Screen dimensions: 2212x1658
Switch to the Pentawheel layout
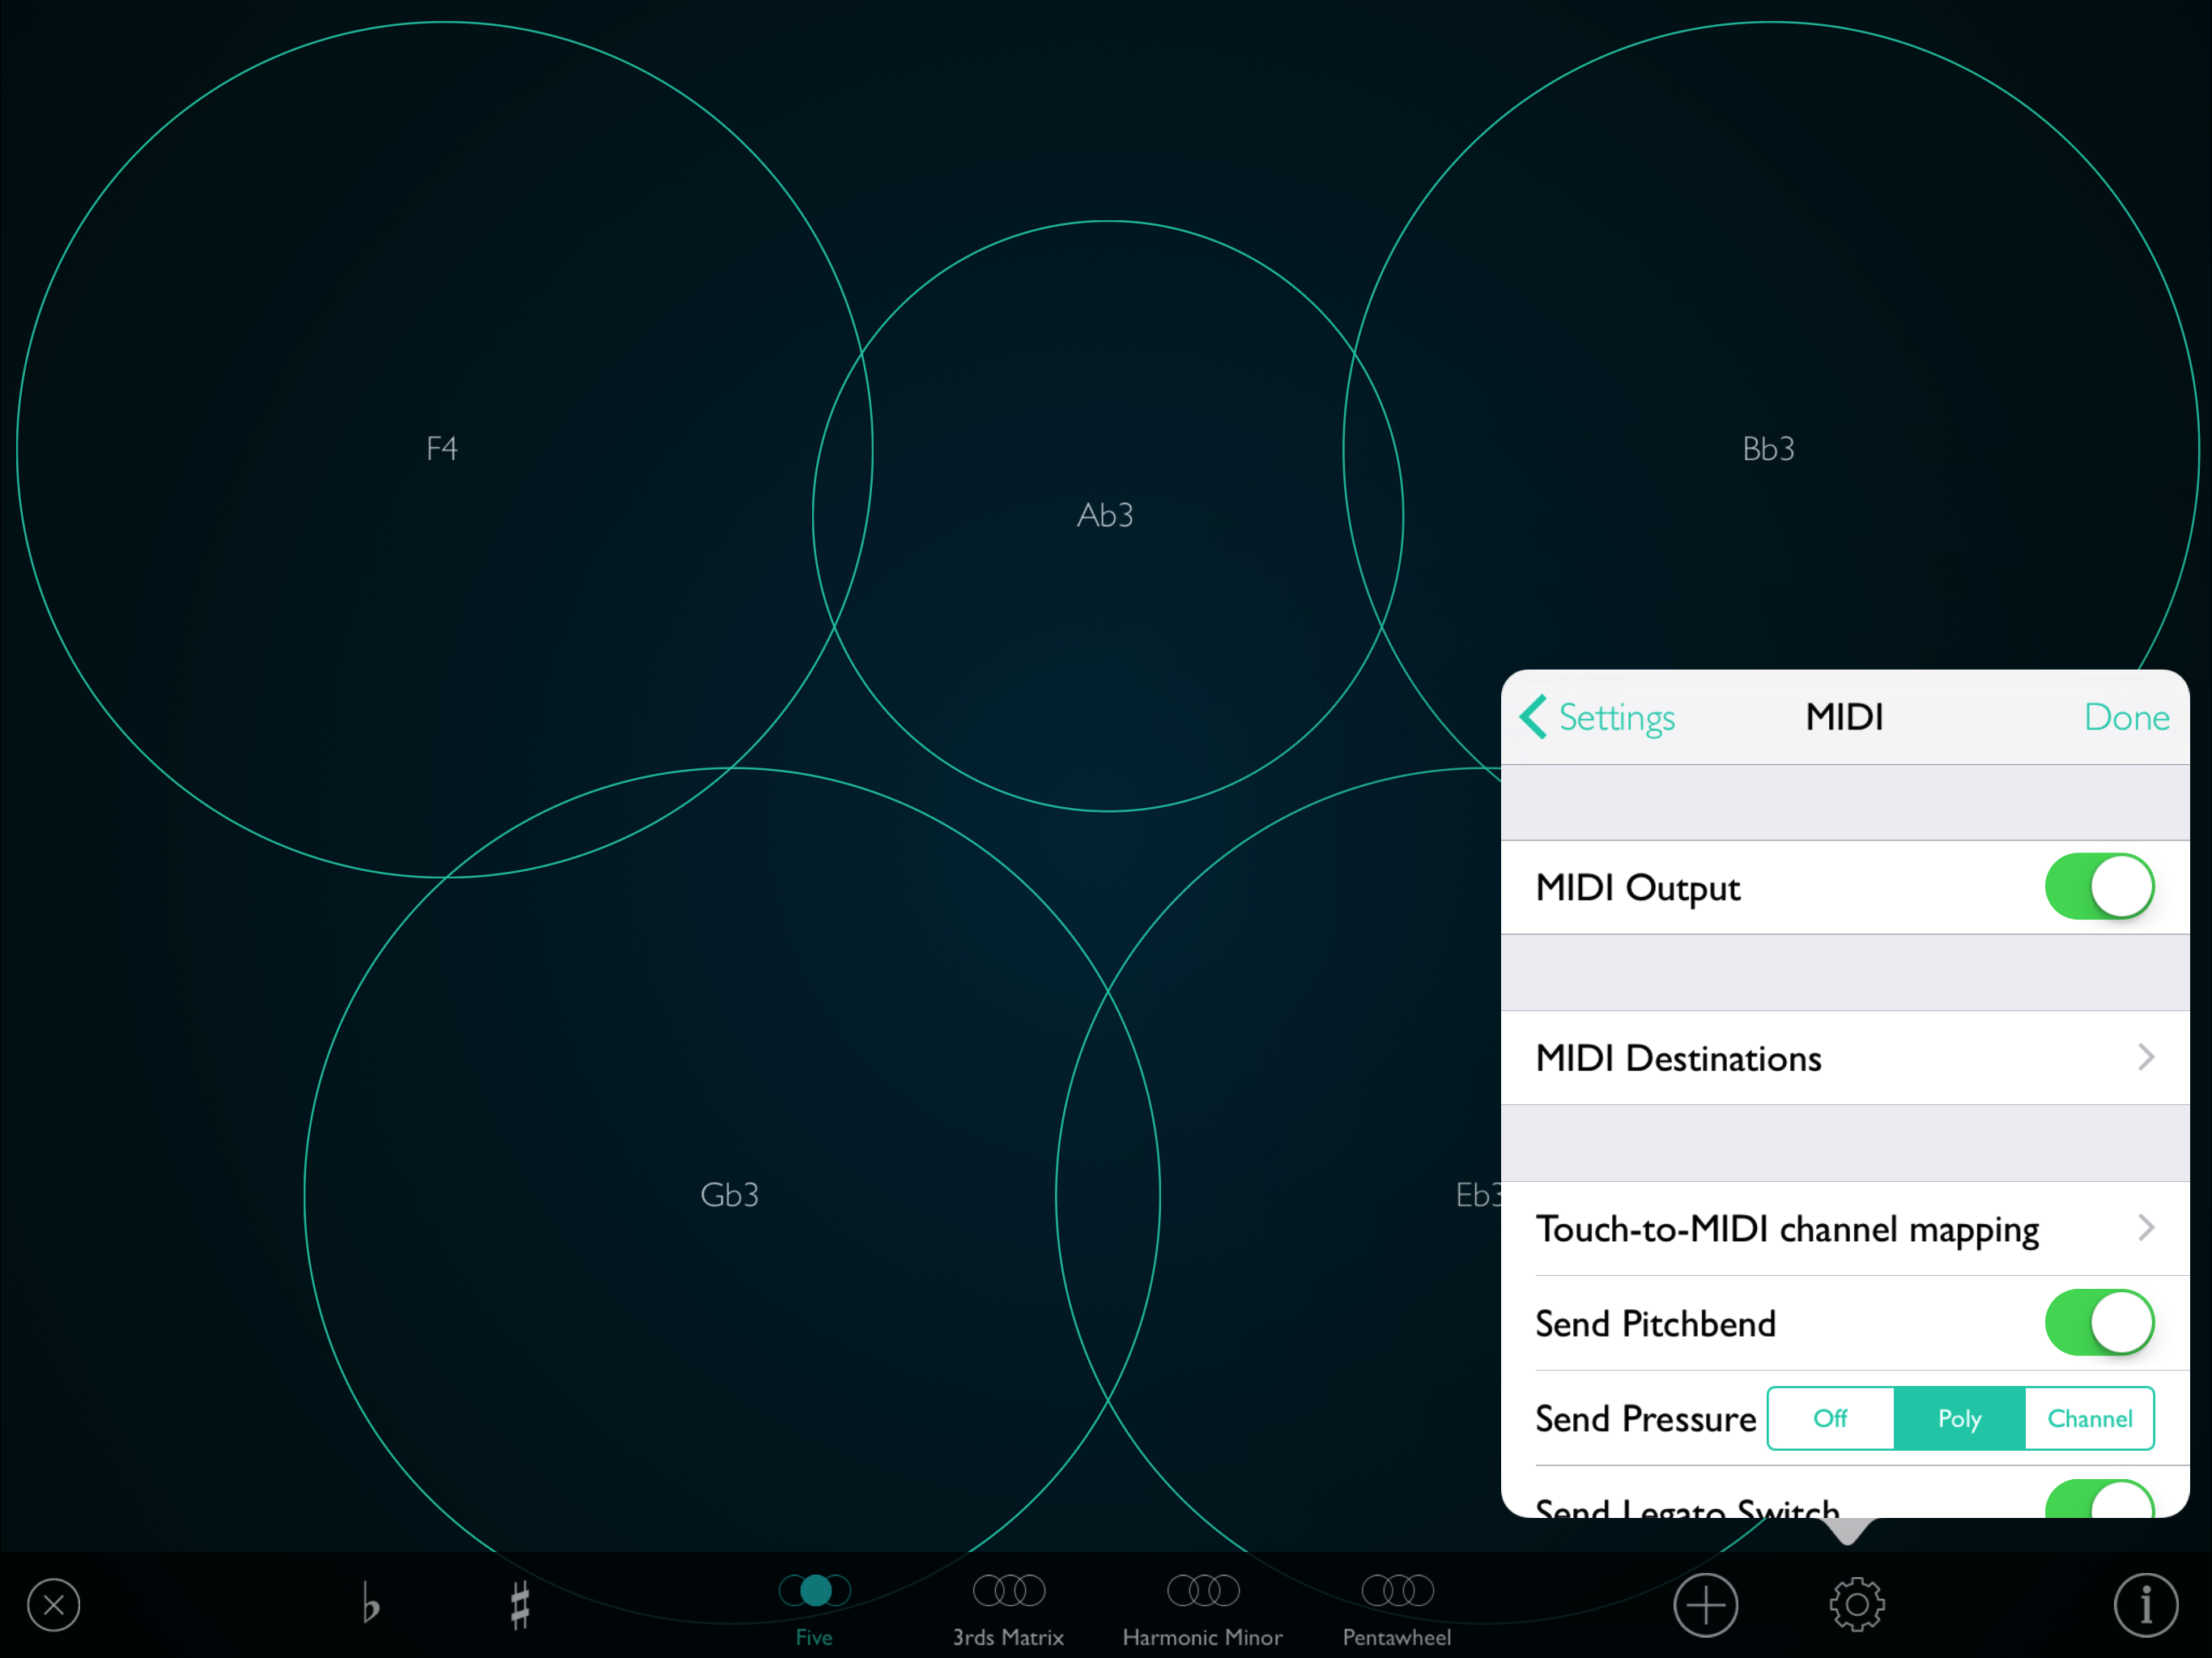click(1397, 1610)
